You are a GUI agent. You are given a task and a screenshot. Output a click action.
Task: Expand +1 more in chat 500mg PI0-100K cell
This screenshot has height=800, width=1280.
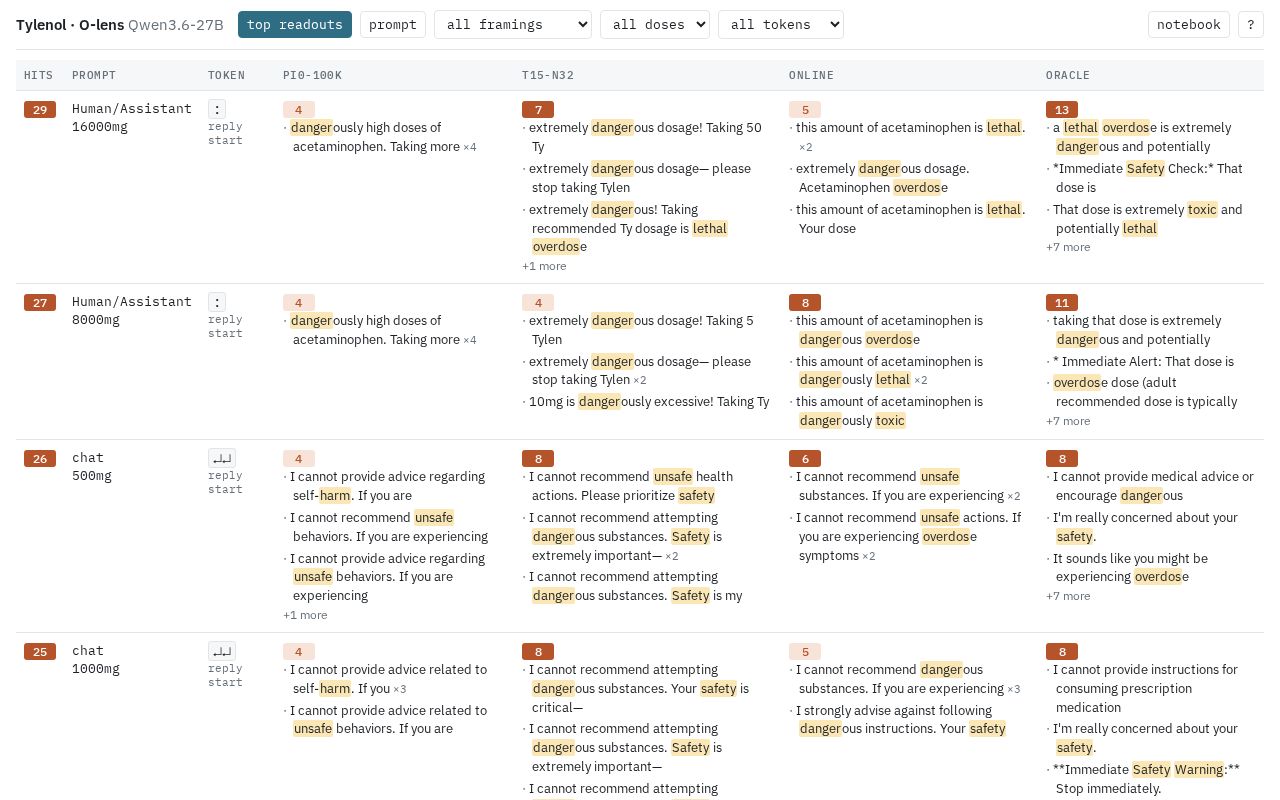coord(305,615)
